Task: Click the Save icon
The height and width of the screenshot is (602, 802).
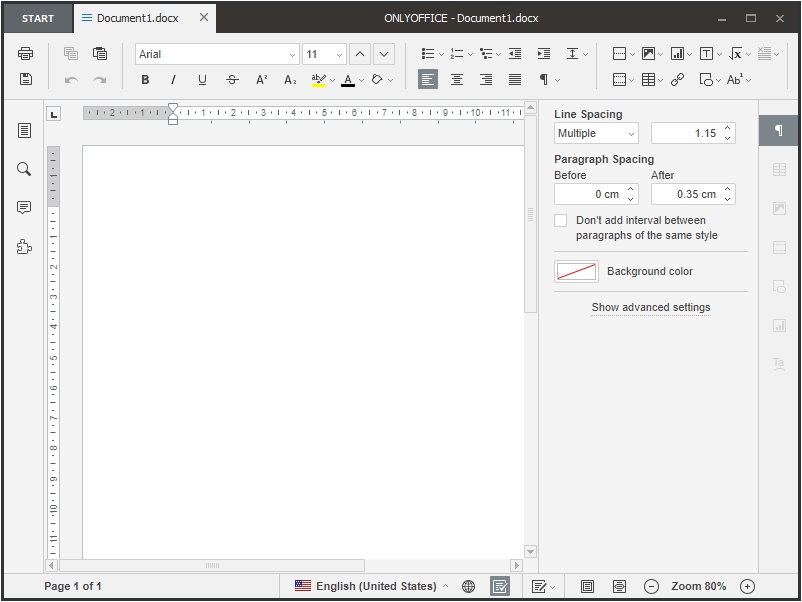Action: coord(26,79)
